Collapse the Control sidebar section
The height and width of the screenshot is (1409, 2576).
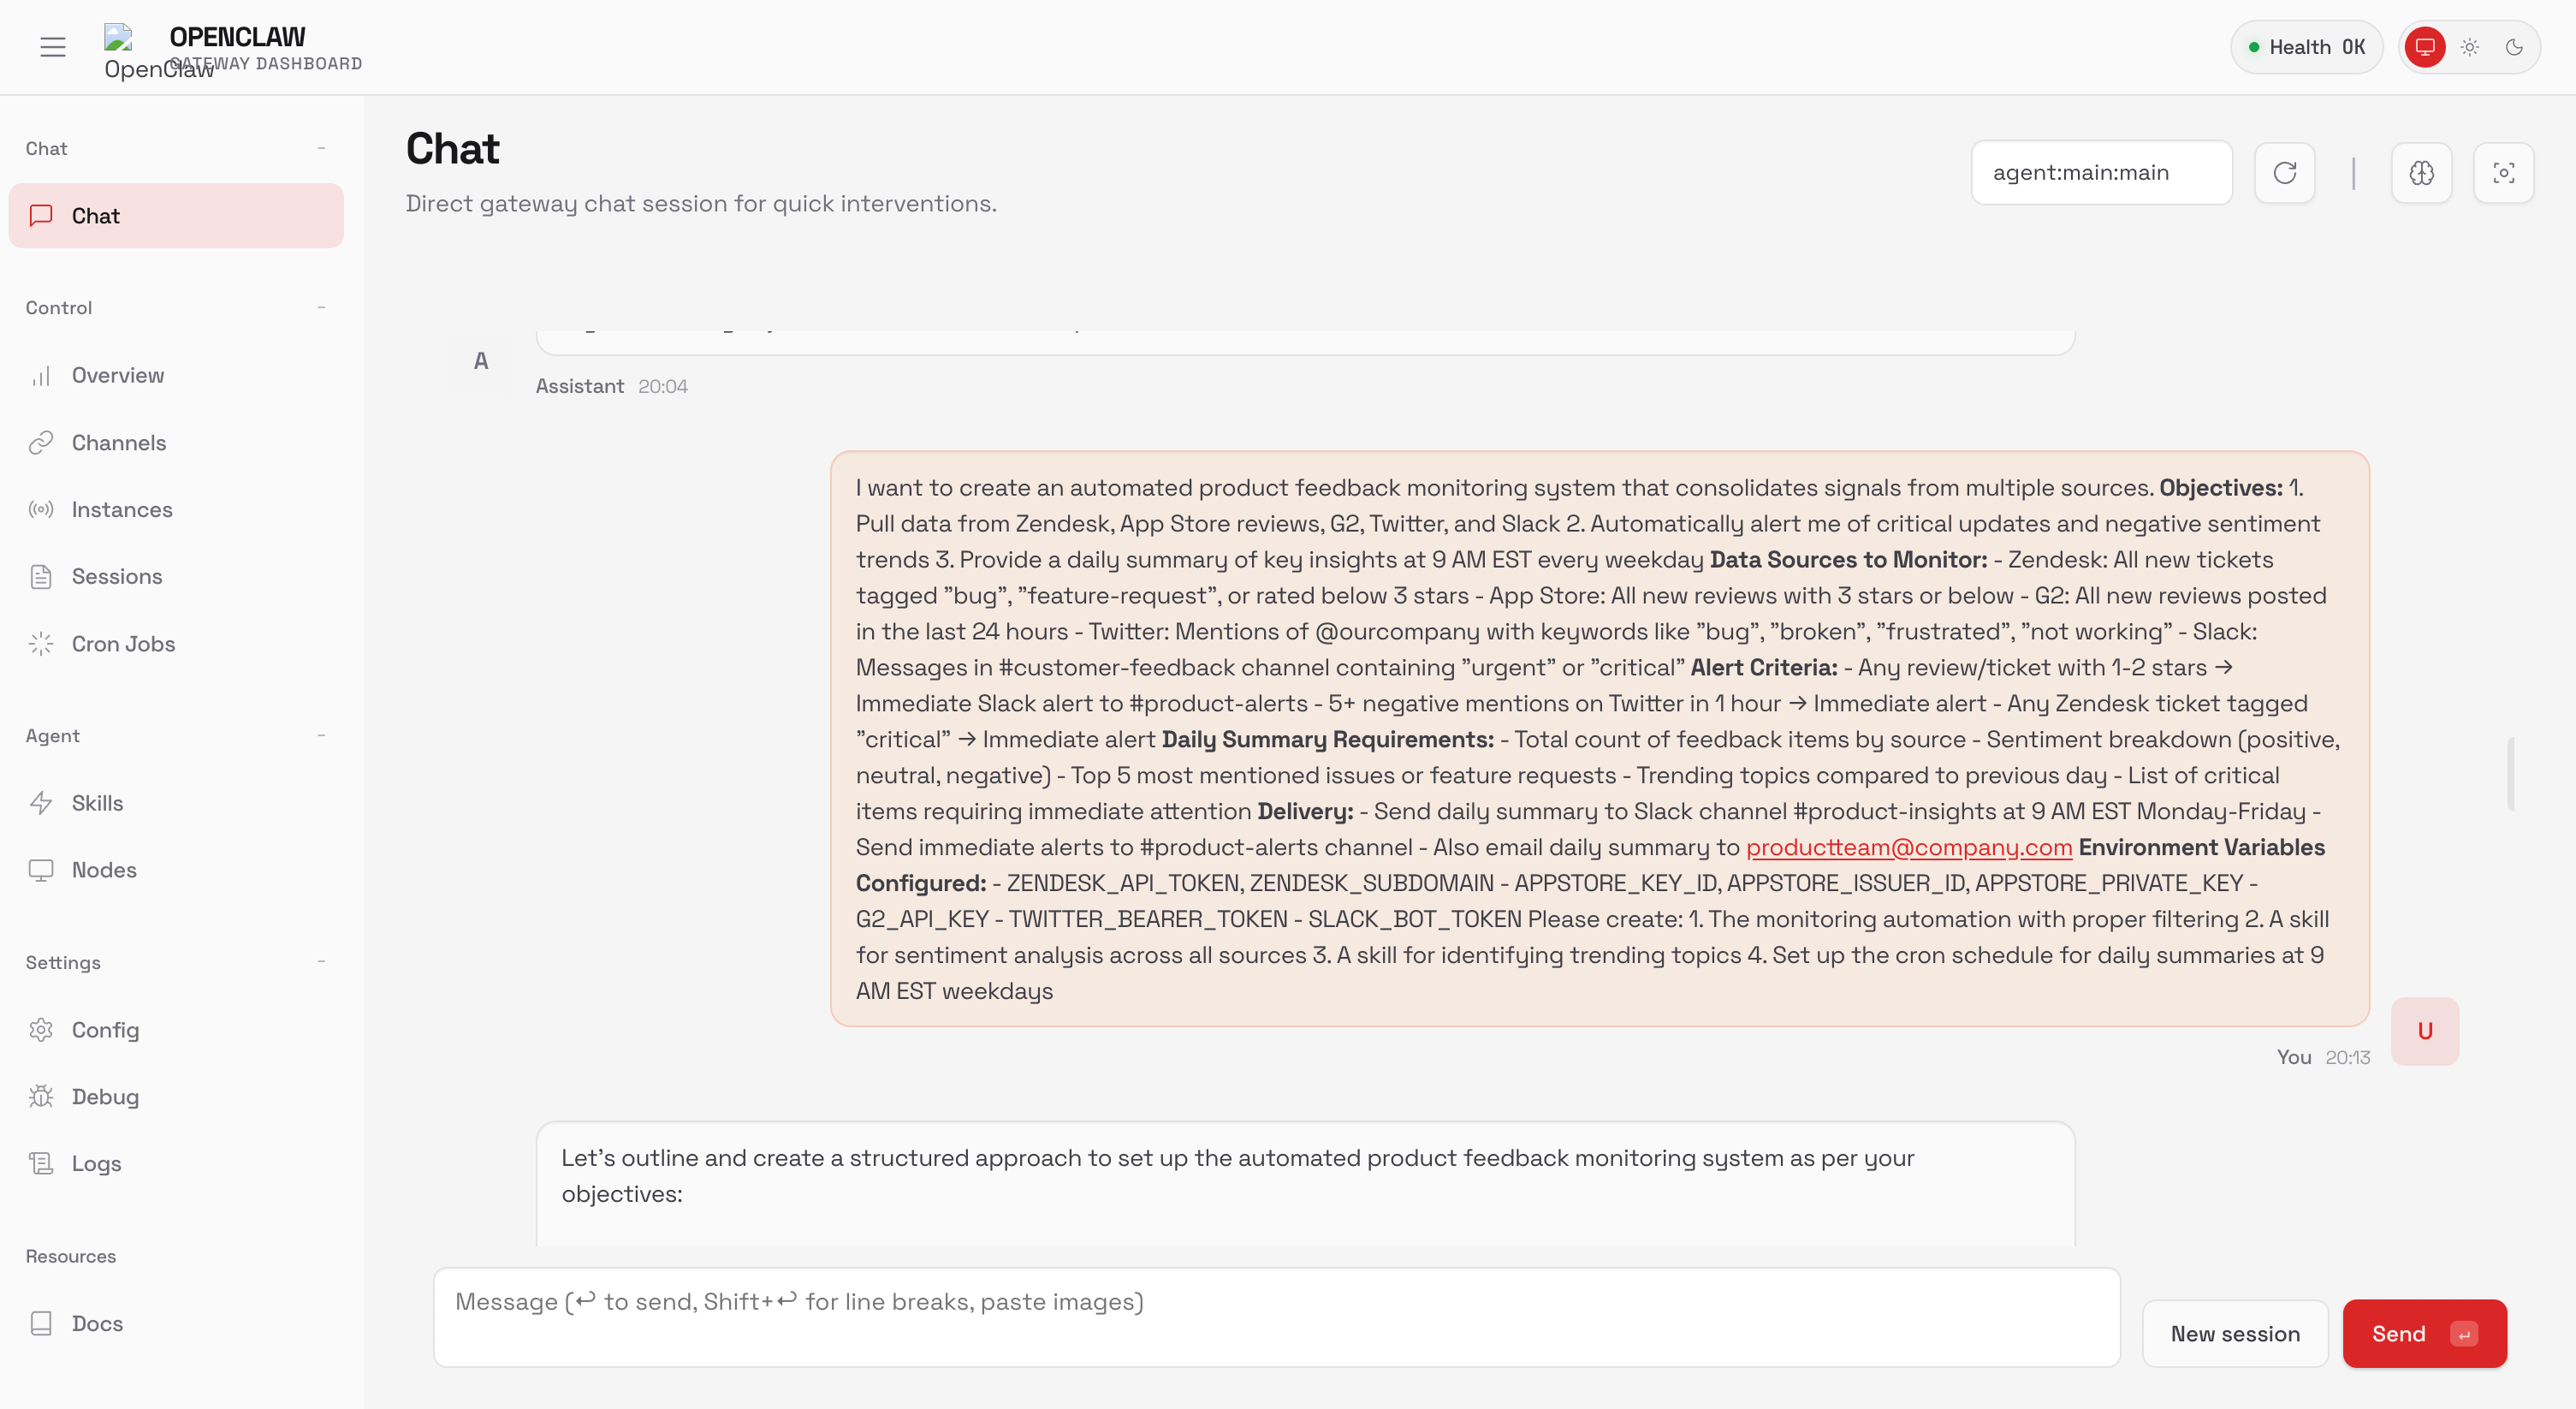(321, 307)
